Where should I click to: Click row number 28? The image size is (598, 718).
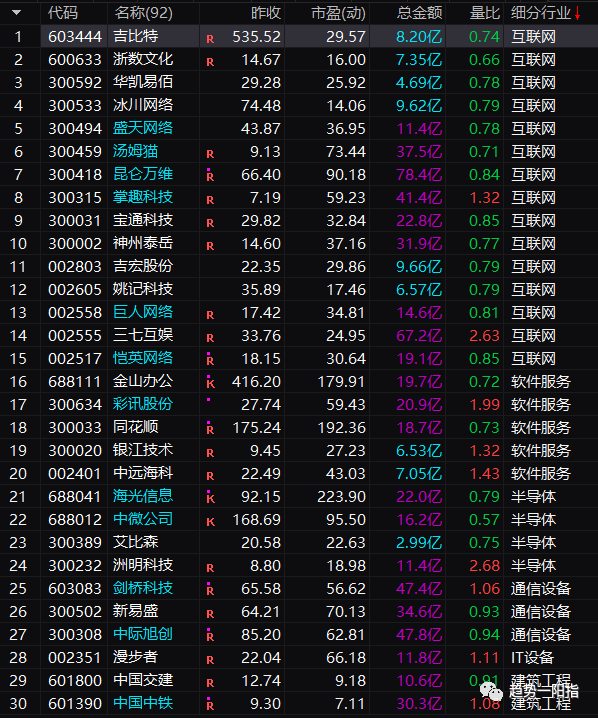tap(18, 658)
